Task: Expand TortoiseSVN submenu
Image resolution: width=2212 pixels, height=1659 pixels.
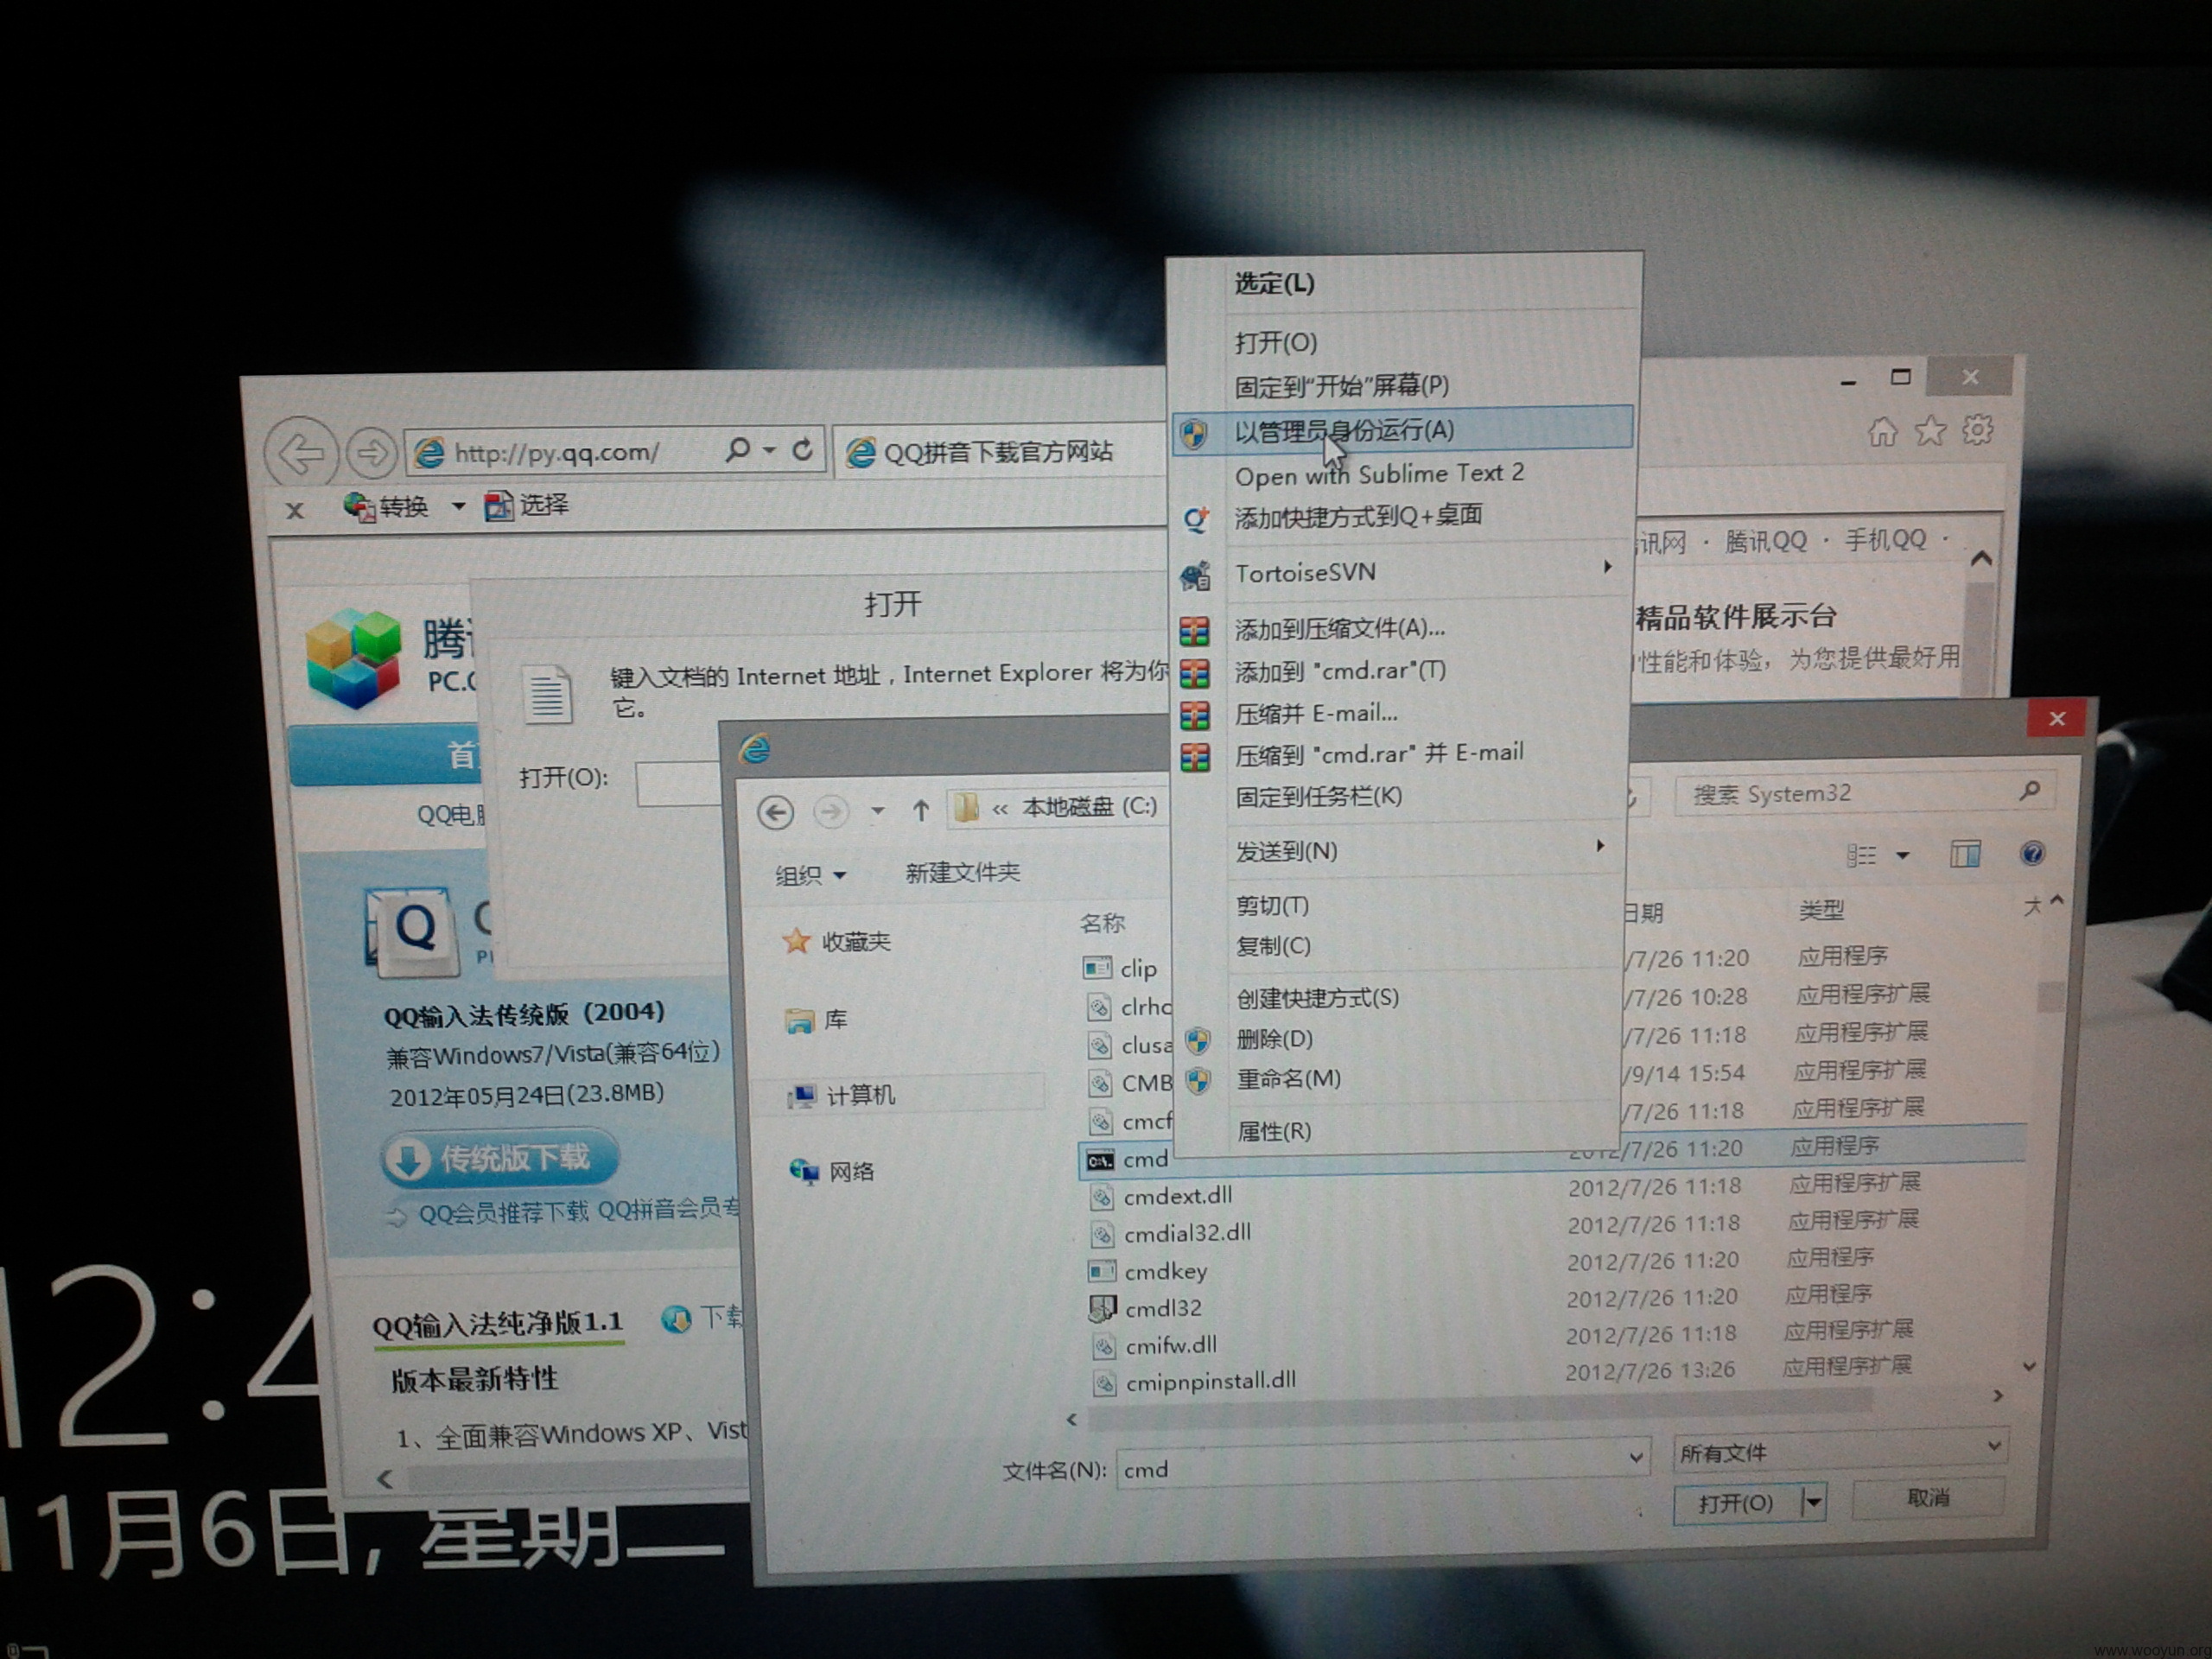Action: coord(1402,572)
